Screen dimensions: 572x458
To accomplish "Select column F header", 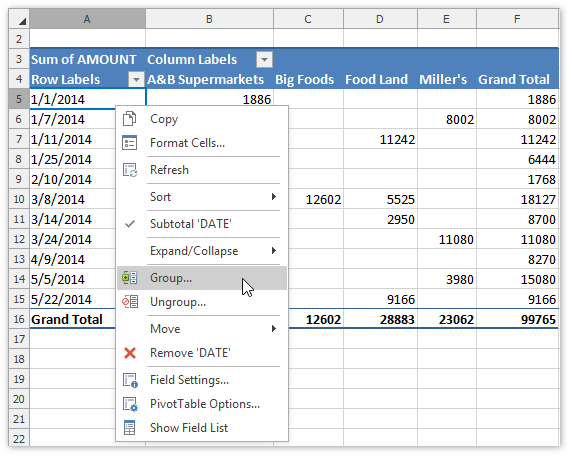I will point(517,19).
